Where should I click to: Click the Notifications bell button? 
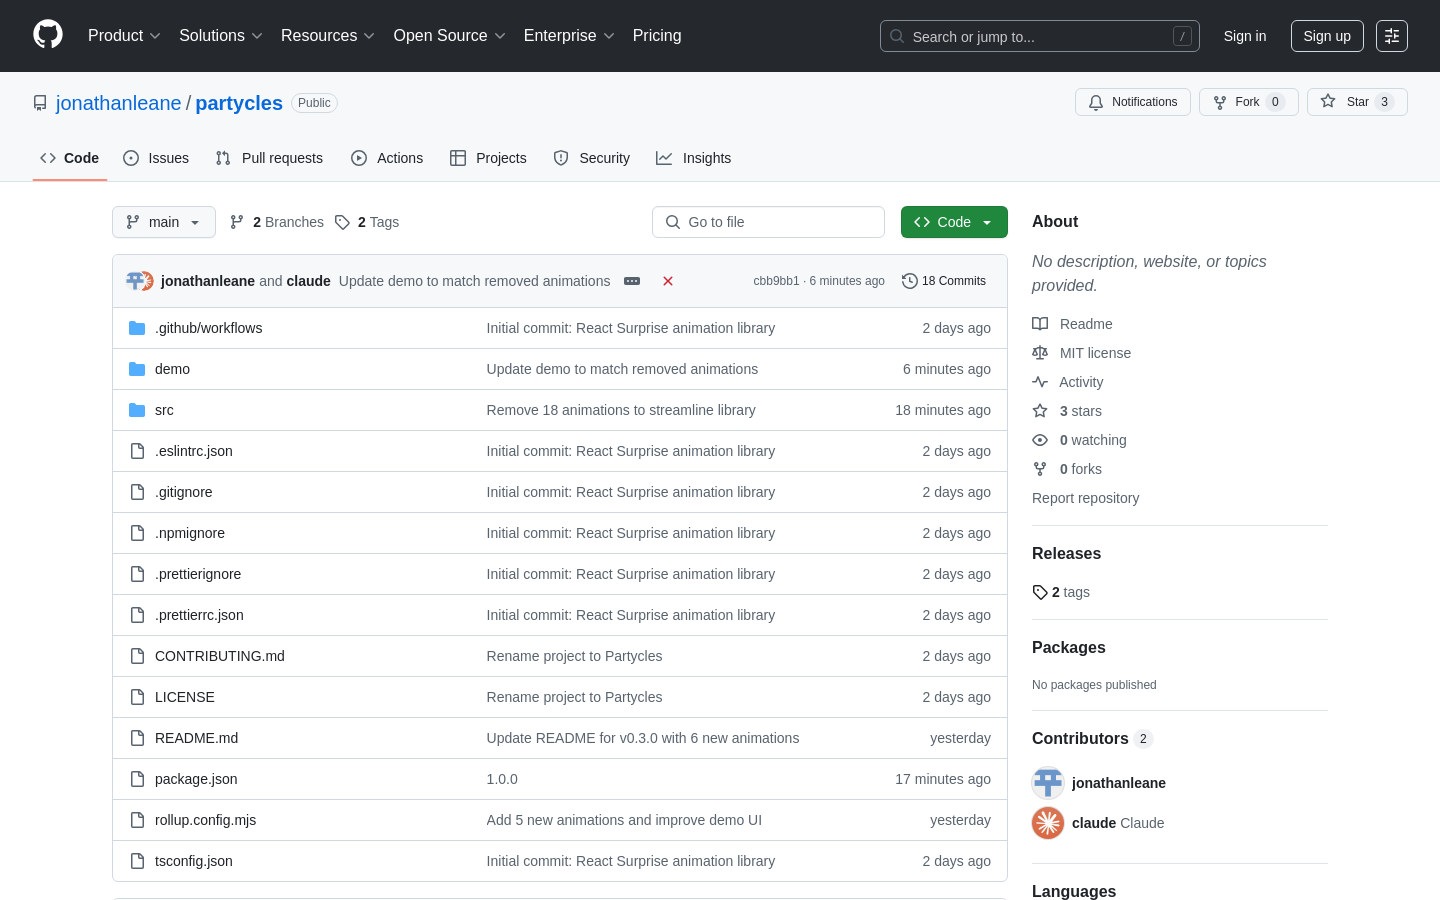(1133, 102)
